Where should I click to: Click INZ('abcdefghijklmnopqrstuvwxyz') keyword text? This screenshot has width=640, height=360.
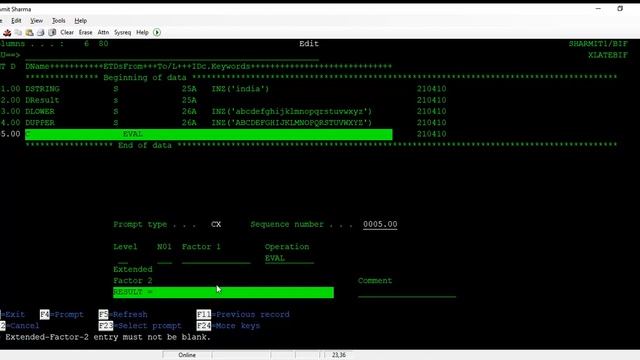pyautogui.click(x=291, y=111)
